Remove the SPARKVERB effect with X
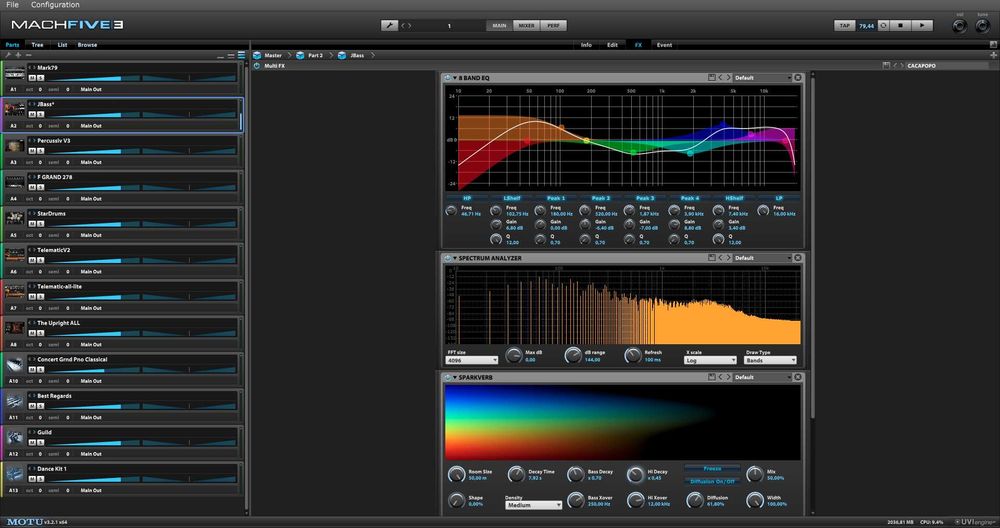The width and height of the screenshot is (1000, 528). pos(797,378)
